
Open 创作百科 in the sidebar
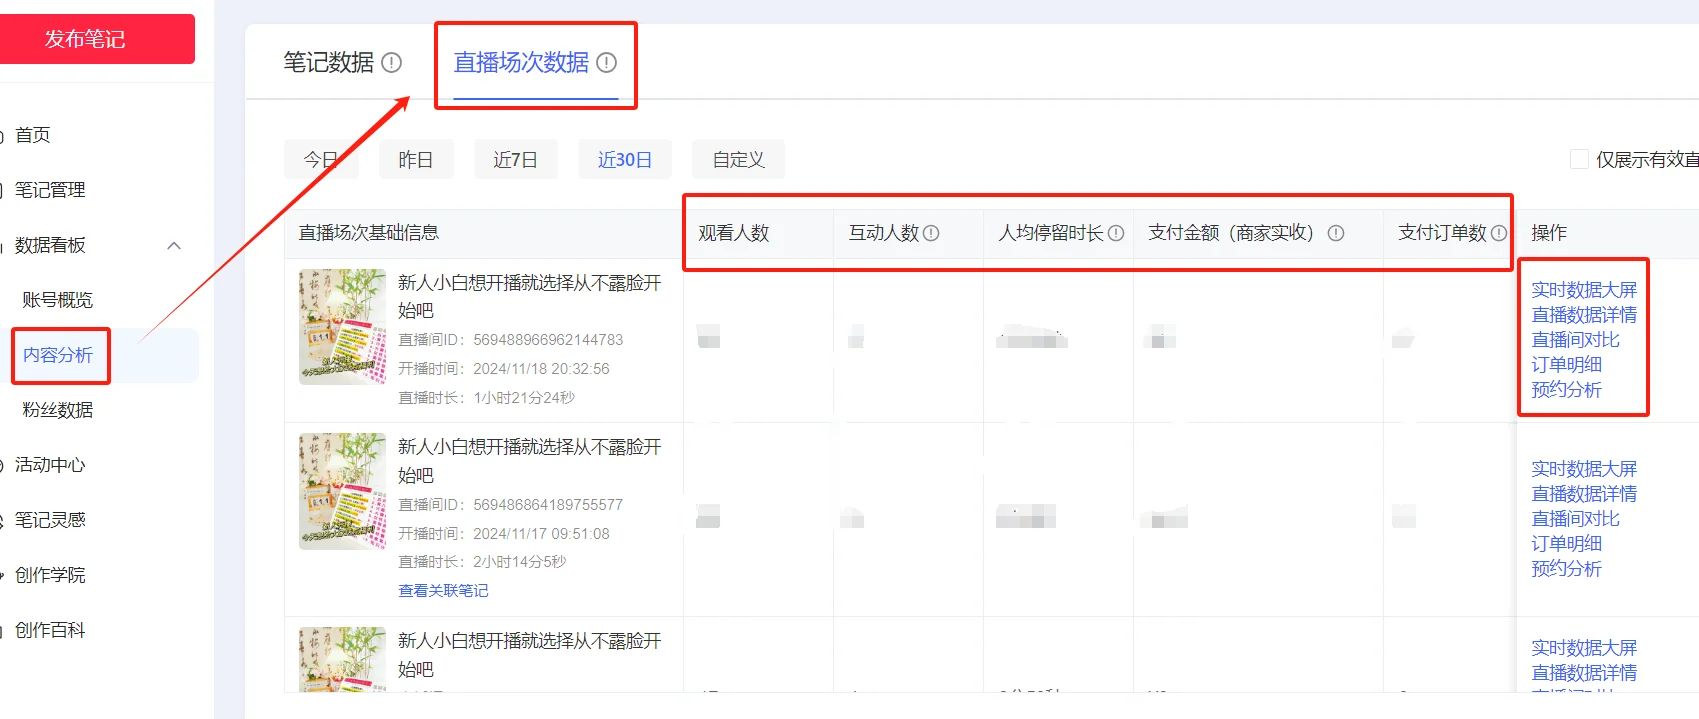50,630
